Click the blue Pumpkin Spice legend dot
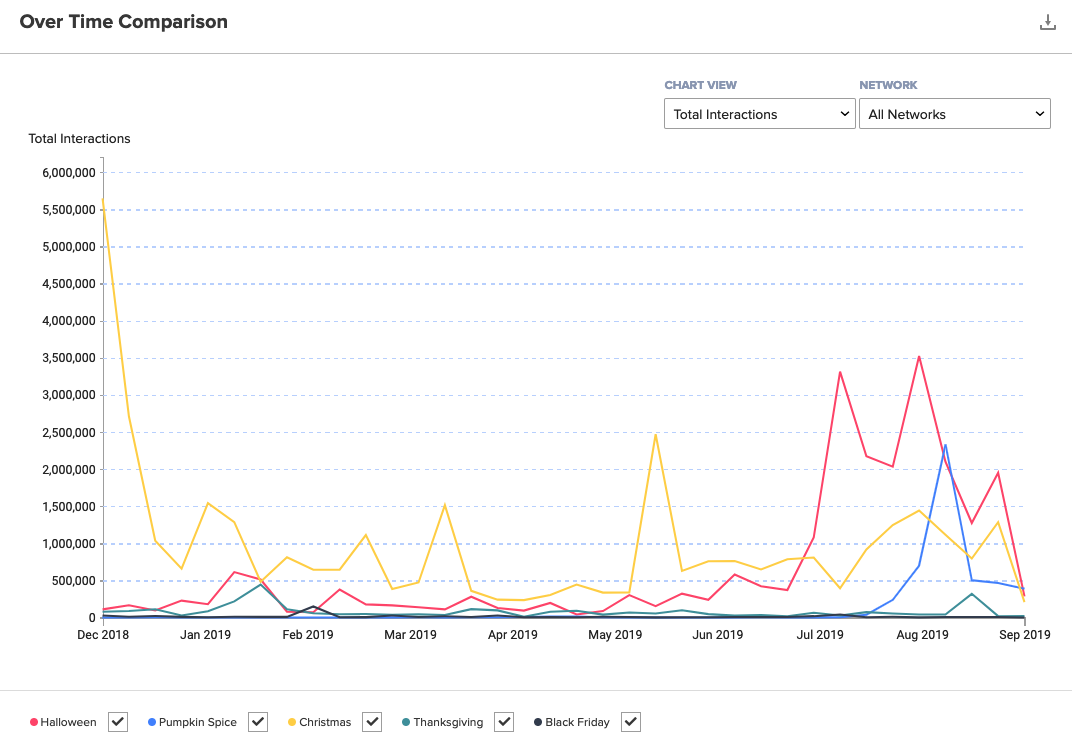1072x749 pixels. point(151,722)
